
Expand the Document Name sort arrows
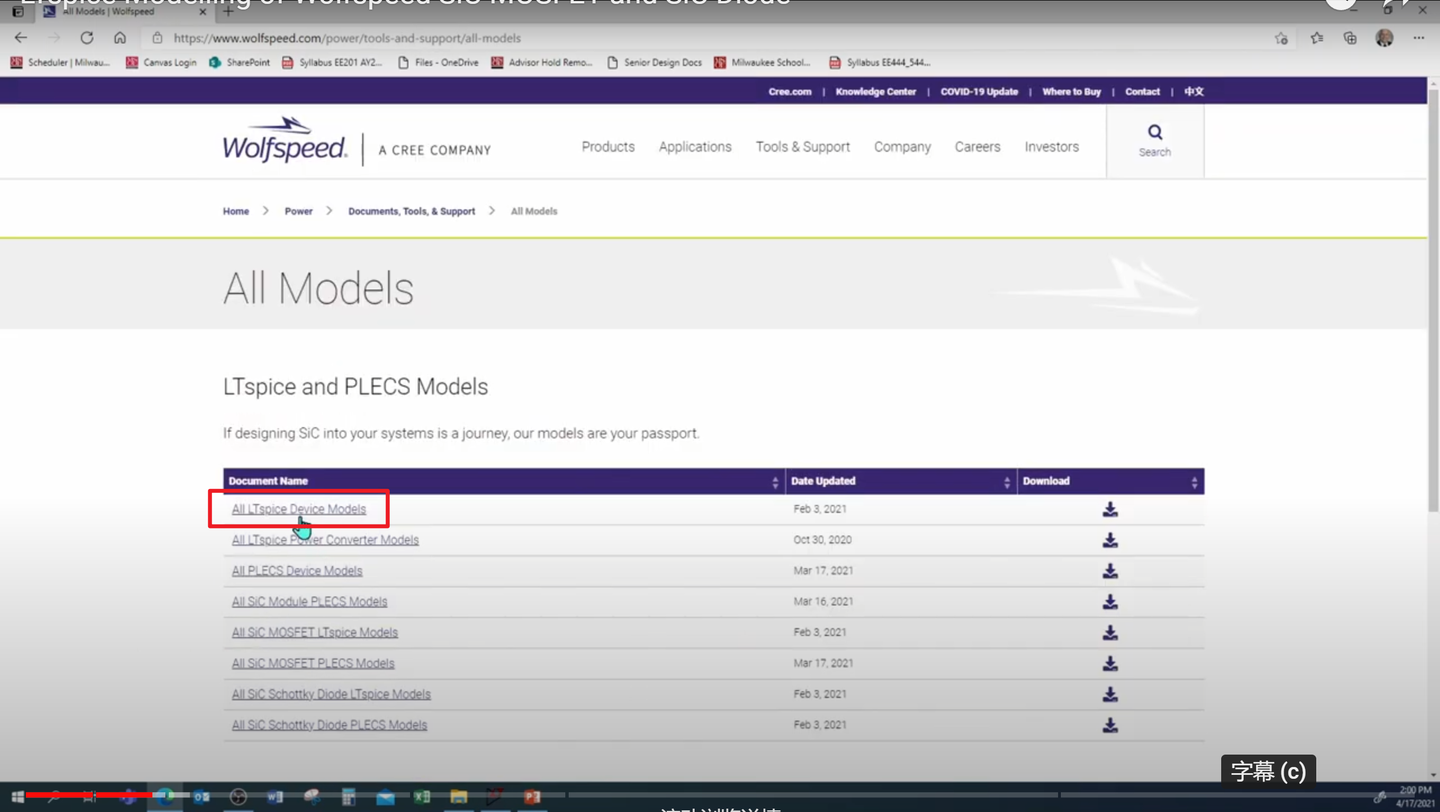(774, 481)
